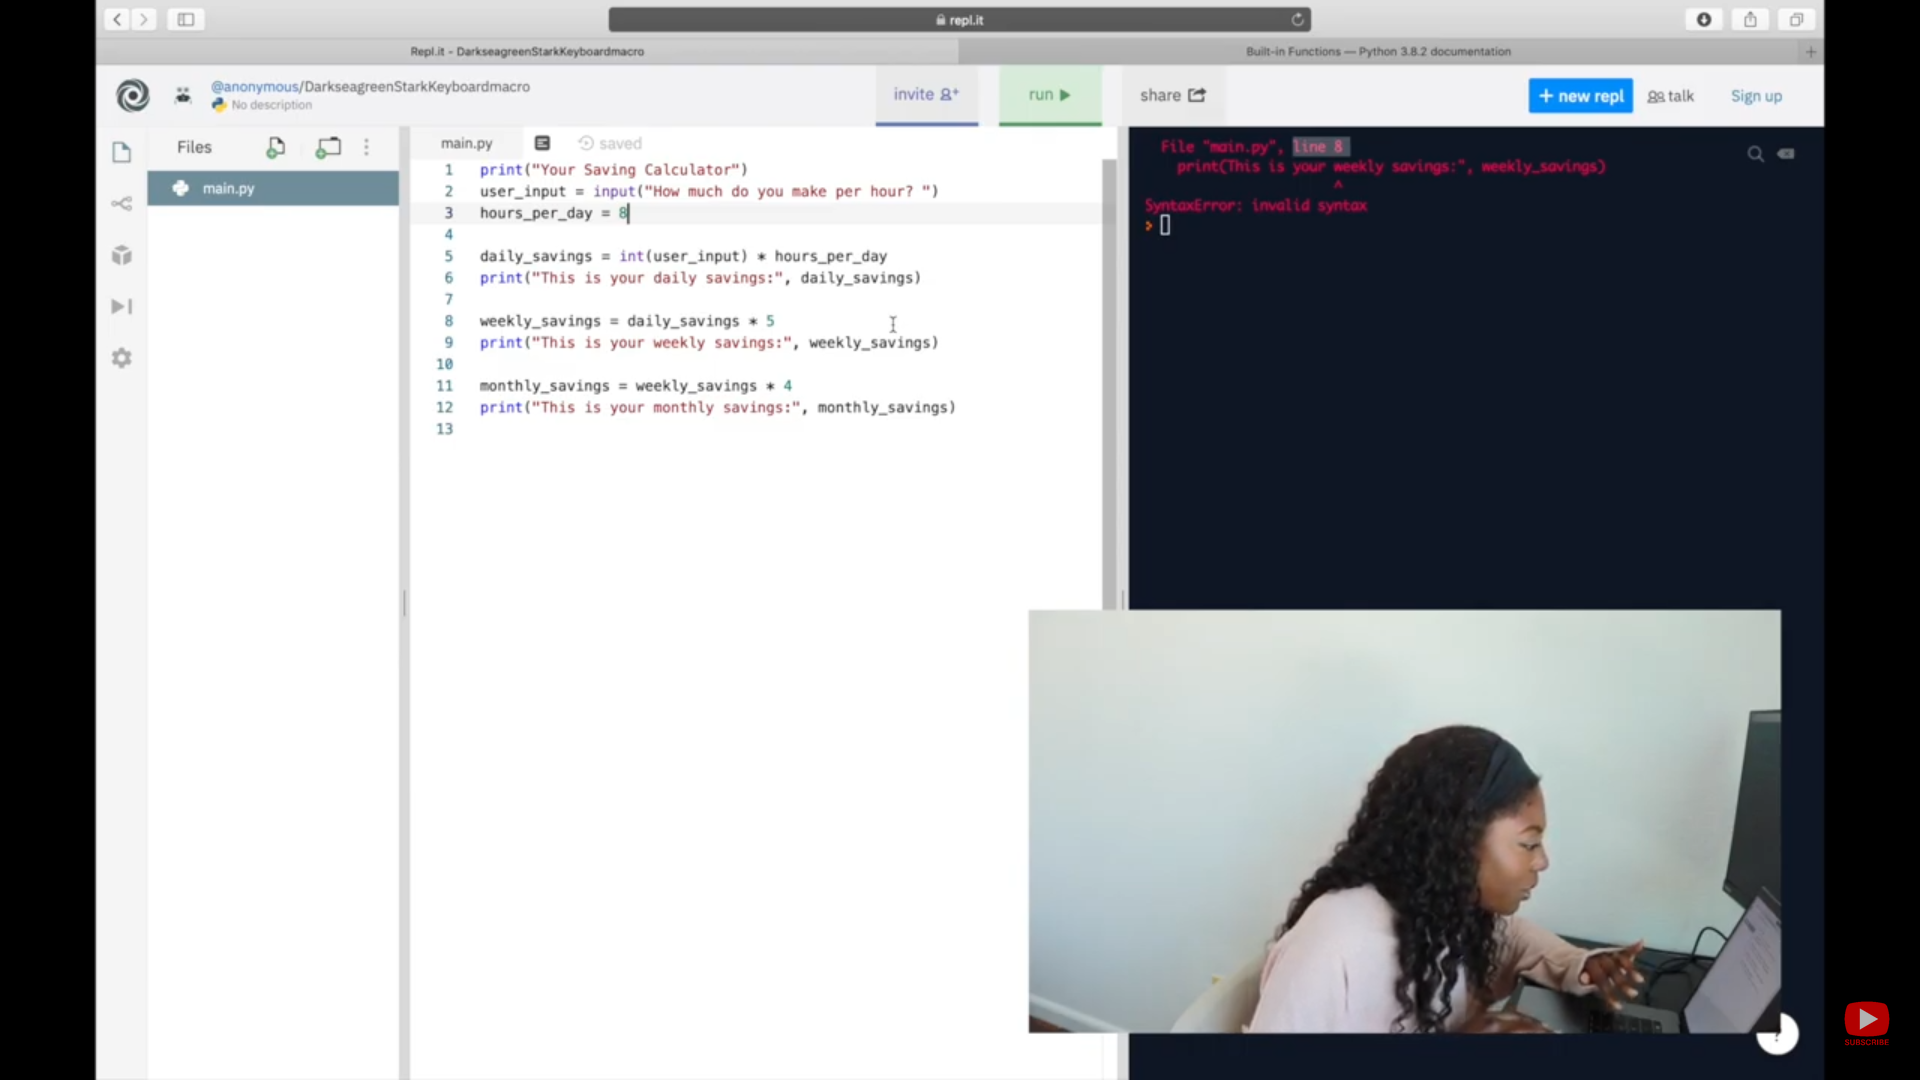Viewport: 1920px width, 1080px height.
Task: Toggle the Safari sidebar button
Action: [x=186, y=19]
